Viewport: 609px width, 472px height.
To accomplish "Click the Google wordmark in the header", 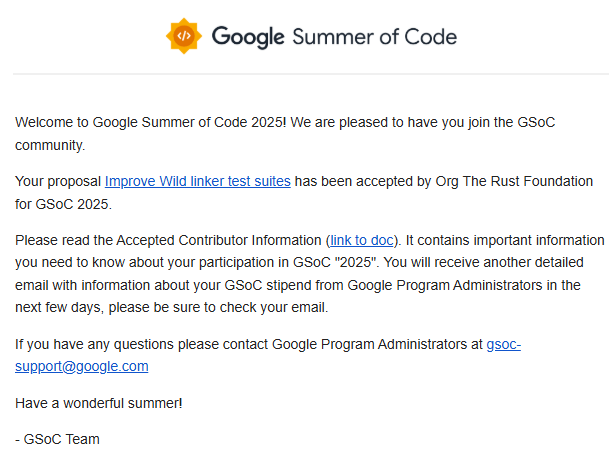I will tap(248, 38).
